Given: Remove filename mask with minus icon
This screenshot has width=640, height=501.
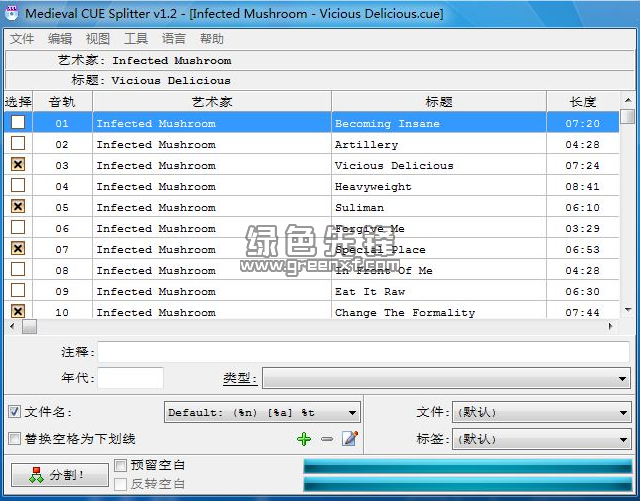Looking at the screenshot, I should (327, 439).
